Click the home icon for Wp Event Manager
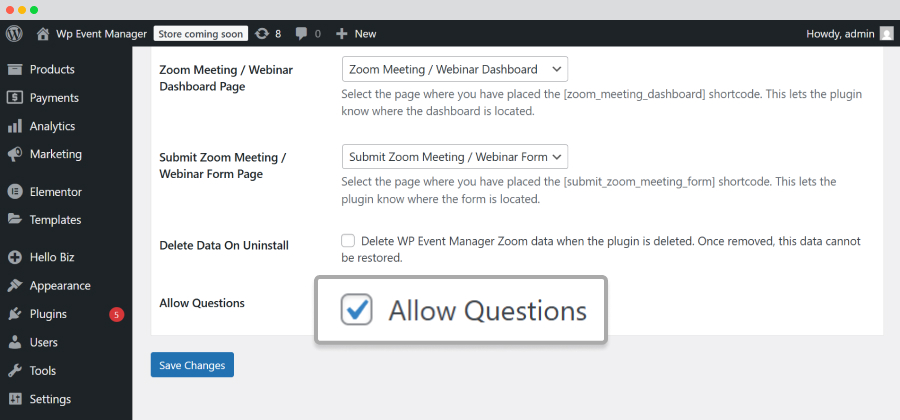Image resolution: width=900 pixels, height=420 pixels. pos(42,34)
